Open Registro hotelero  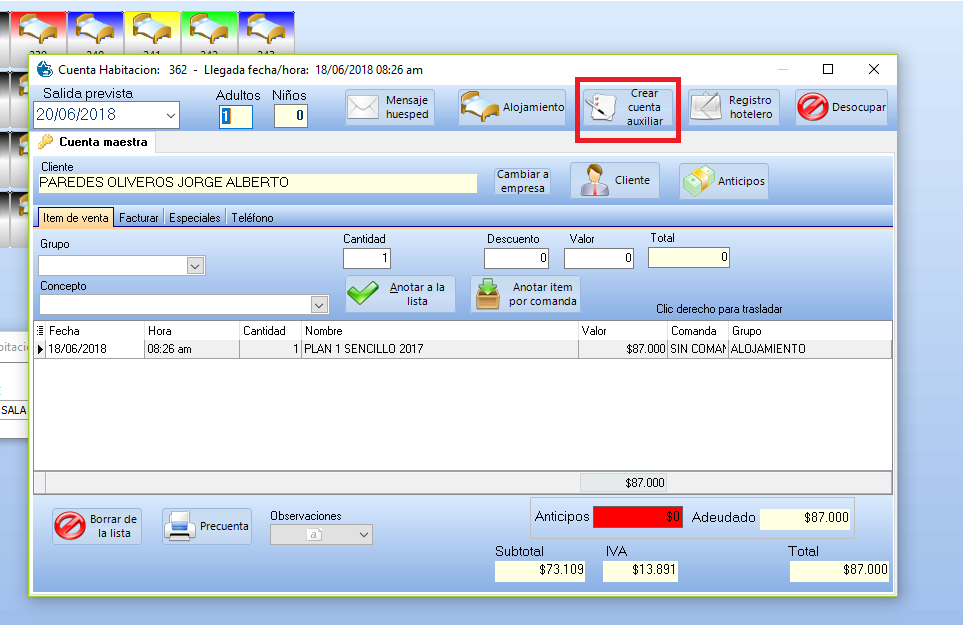coord(734,107)
